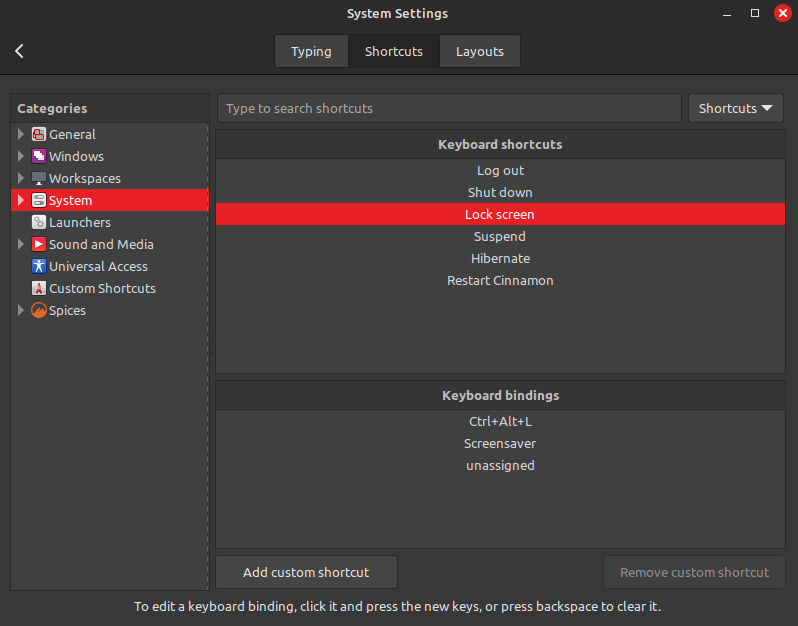
Task: Click the Custom Shortcuts icon
Action: [x=39, y=288]
